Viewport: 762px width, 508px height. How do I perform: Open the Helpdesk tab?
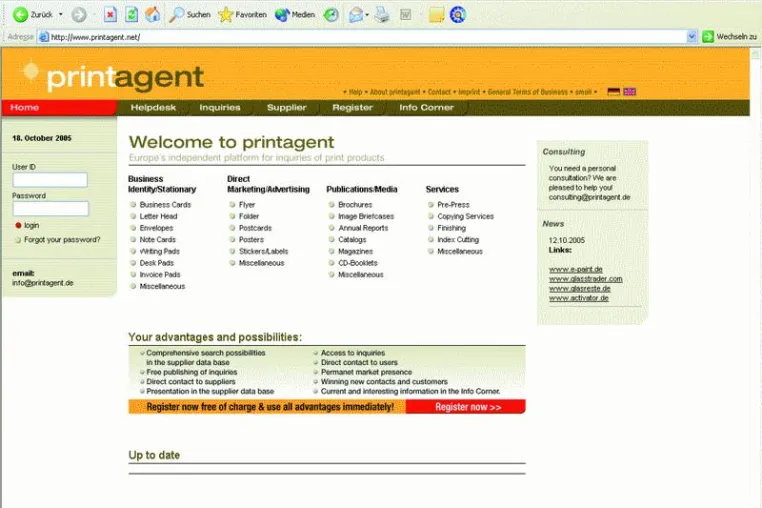pos(153,107)
